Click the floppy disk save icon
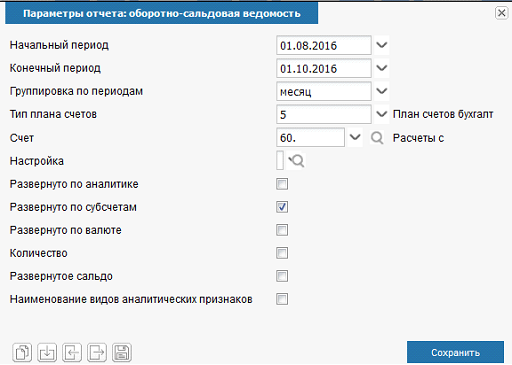Image resolution: width=512 pixels, height=365 pixels. (122, 352)
